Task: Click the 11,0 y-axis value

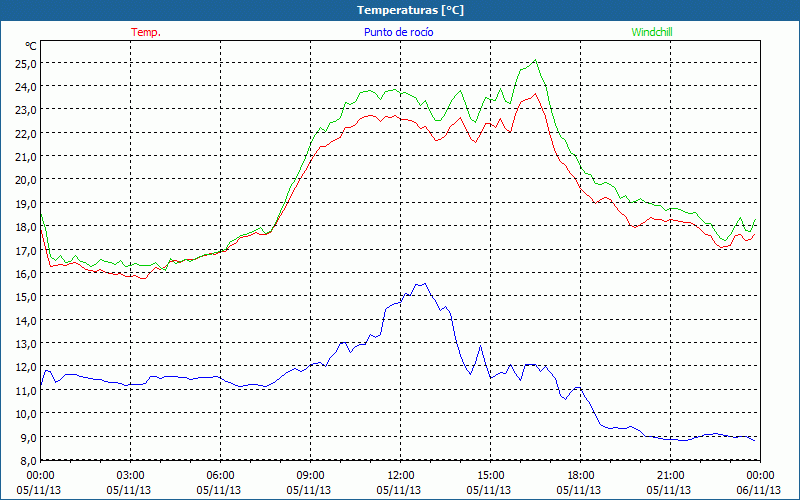Action: pyautogui.click(x=27, y=390)
